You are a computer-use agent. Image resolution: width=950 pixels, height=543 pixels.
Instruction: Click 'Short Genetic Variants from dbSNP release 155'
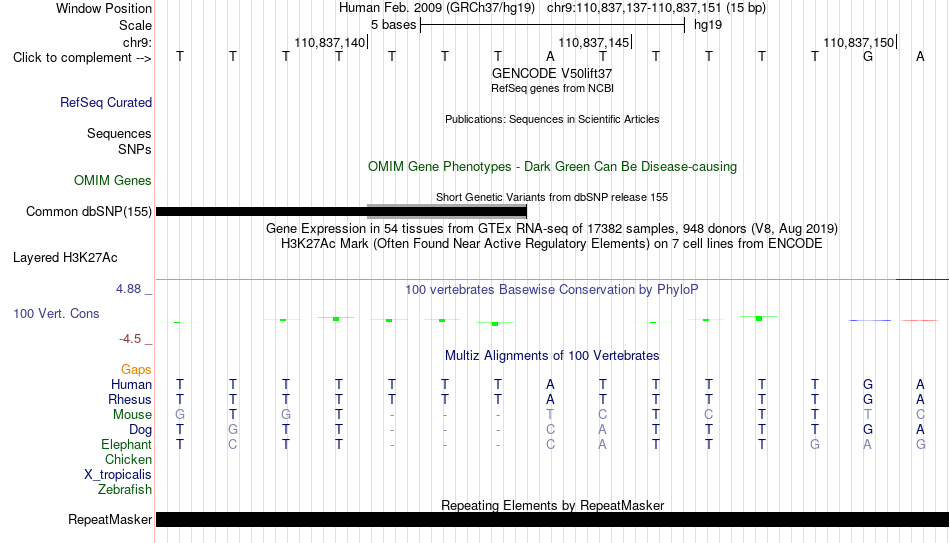pos(552,198)
